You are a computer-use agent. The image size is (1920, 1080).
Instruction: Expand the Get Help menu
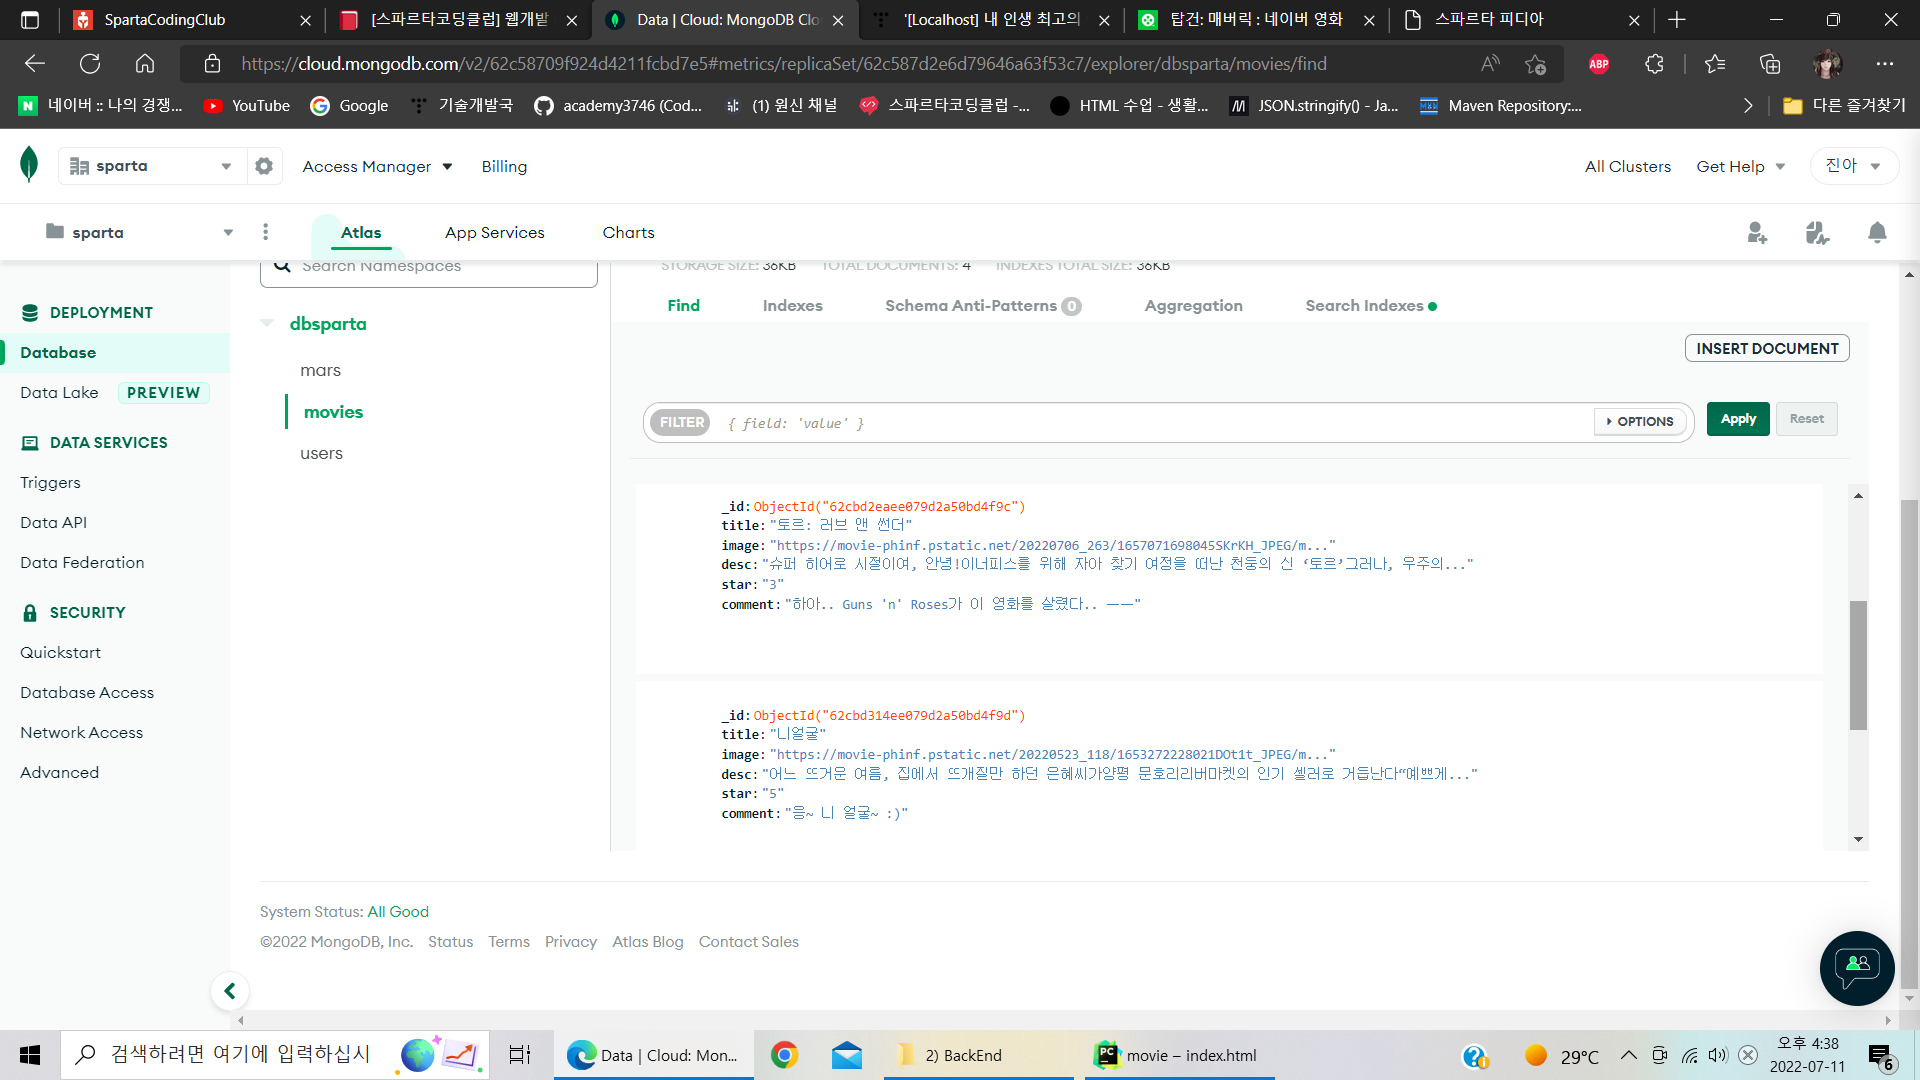pyautogui.click(x=1740, y=166)
